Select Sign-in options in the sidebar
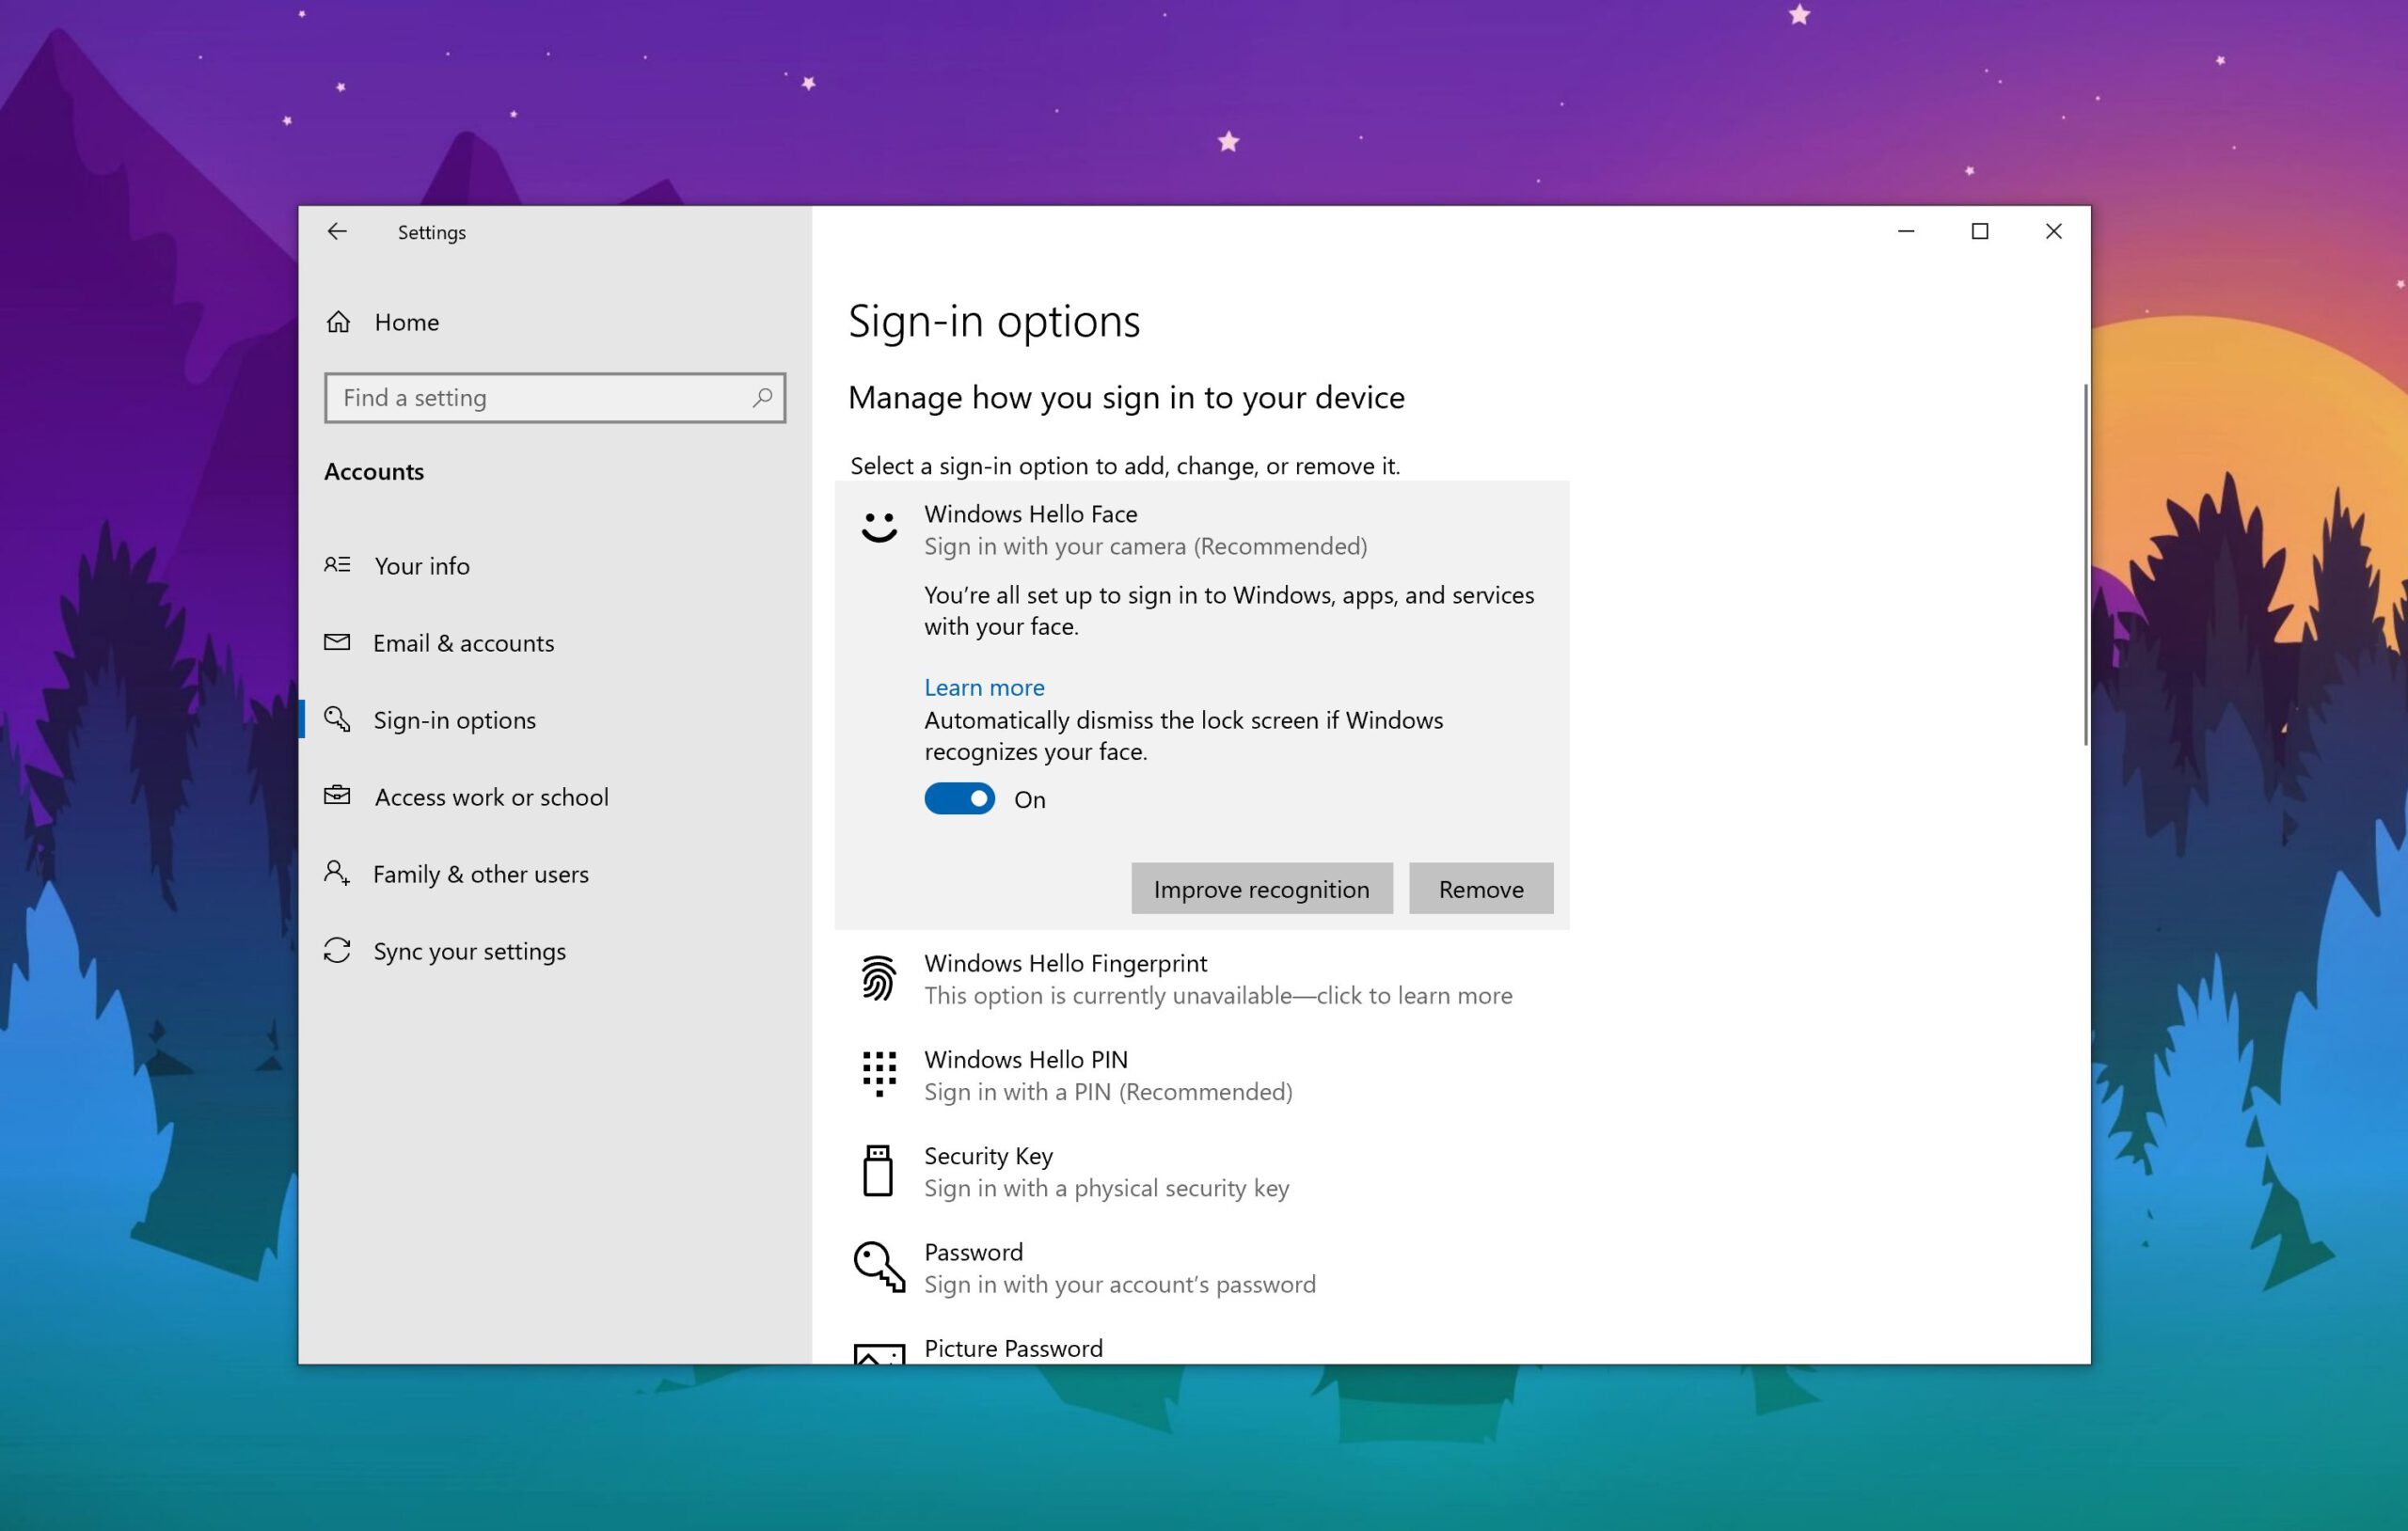The height and width of the screenshot is (1531, 2408). (x=555, y=719)
